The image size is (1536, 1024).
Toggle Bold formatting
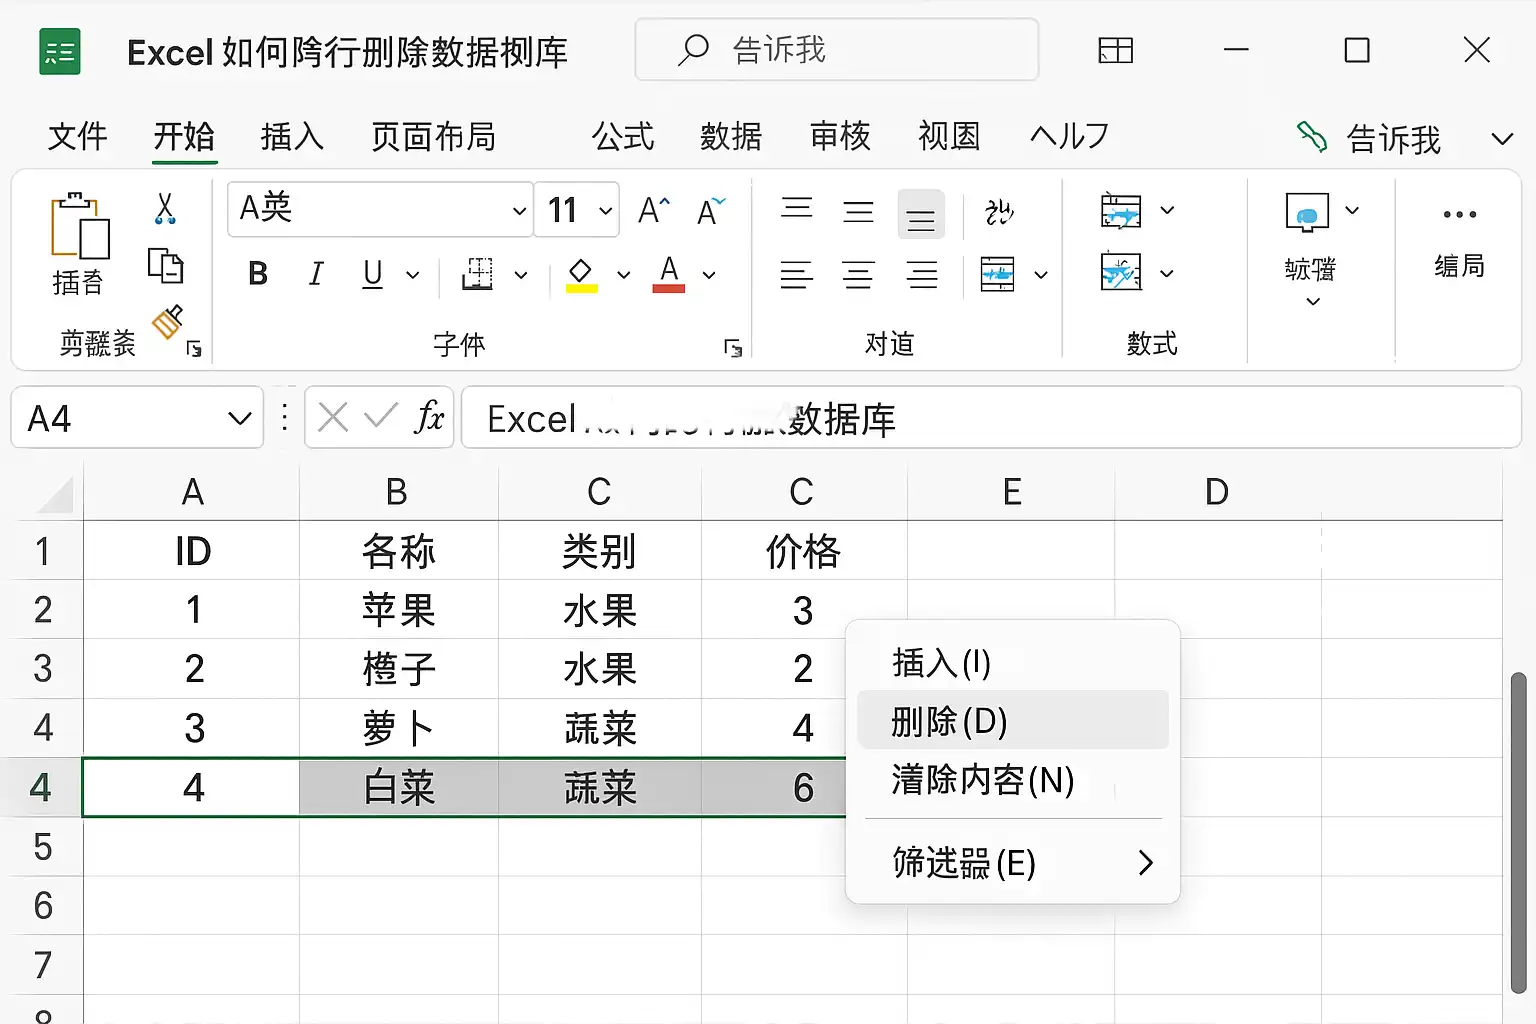(x=258, y=273)
